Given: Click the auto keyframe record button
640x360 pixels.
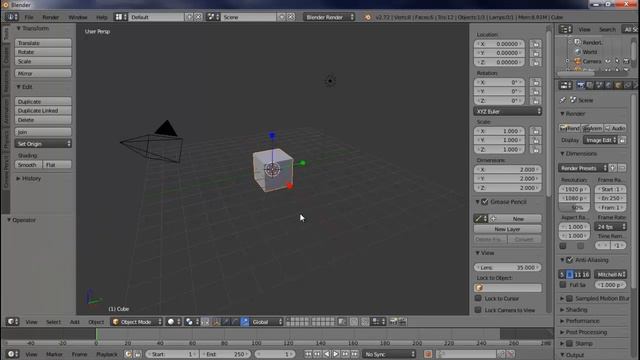Looking at the screenshot, I should click(x=428, y=354).
